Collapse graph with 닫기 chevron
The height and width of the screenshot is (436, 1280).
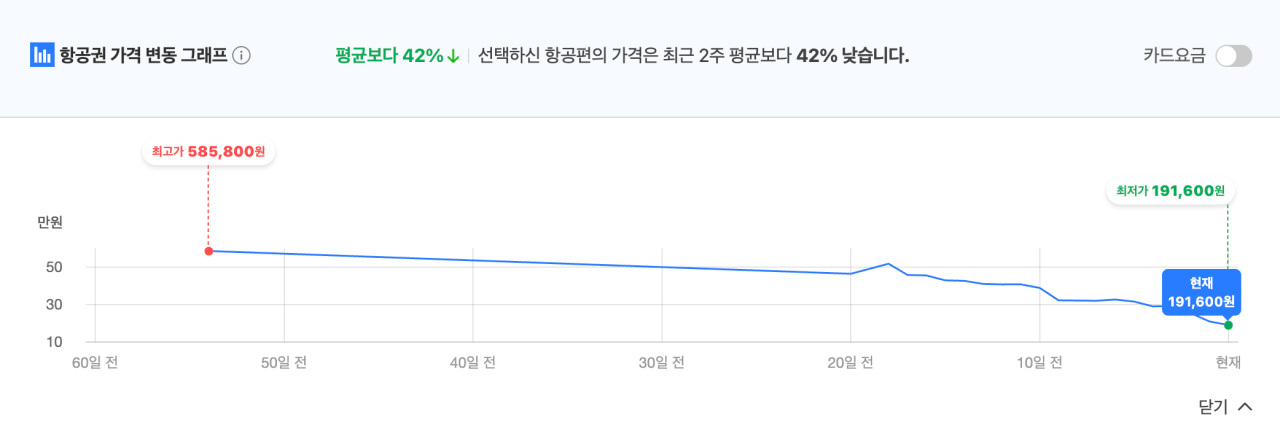[1245, 407]
